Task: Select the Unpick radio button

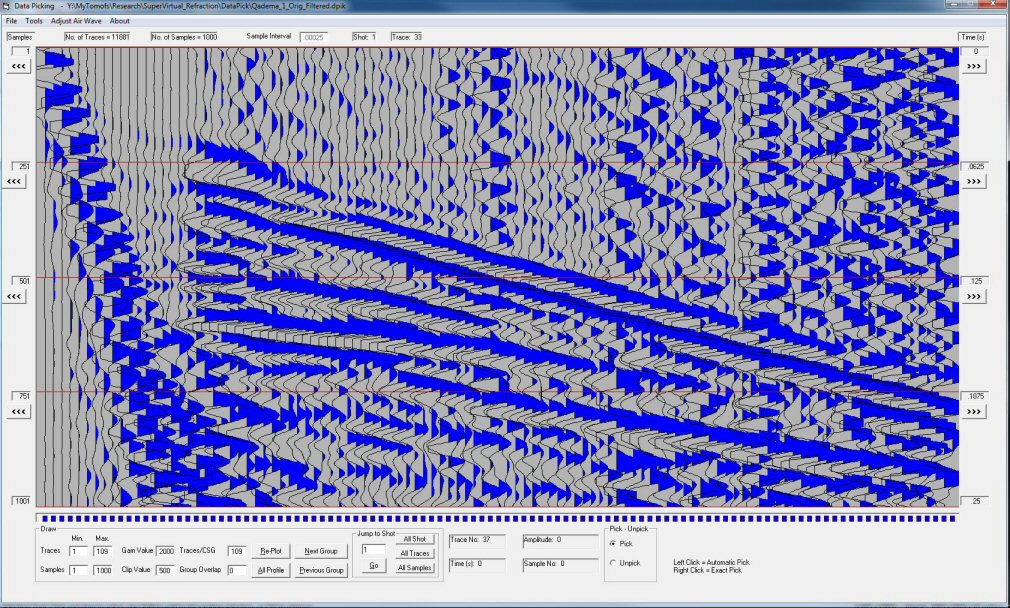Action: pos(614,562)
